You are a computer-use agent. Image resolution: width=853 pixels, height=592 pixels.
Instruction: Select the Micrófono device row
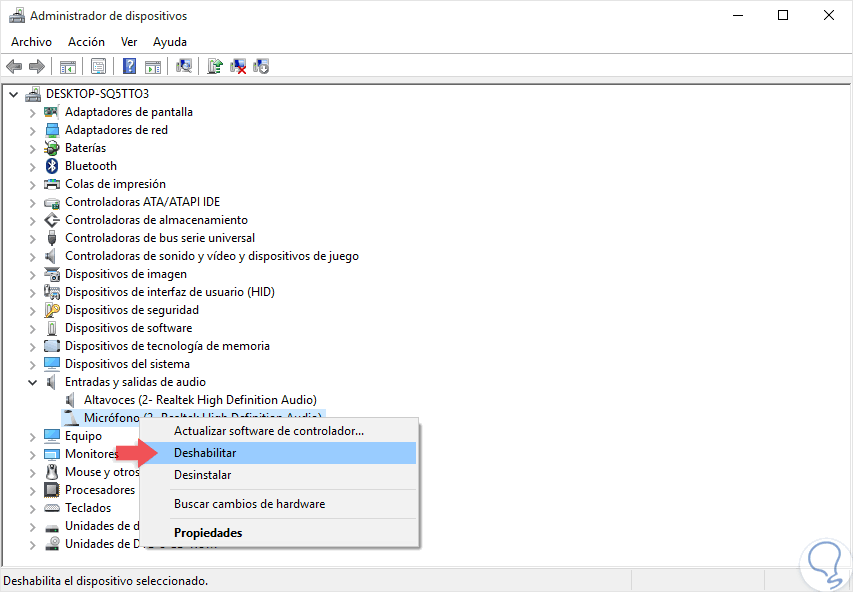pos(194,417)
